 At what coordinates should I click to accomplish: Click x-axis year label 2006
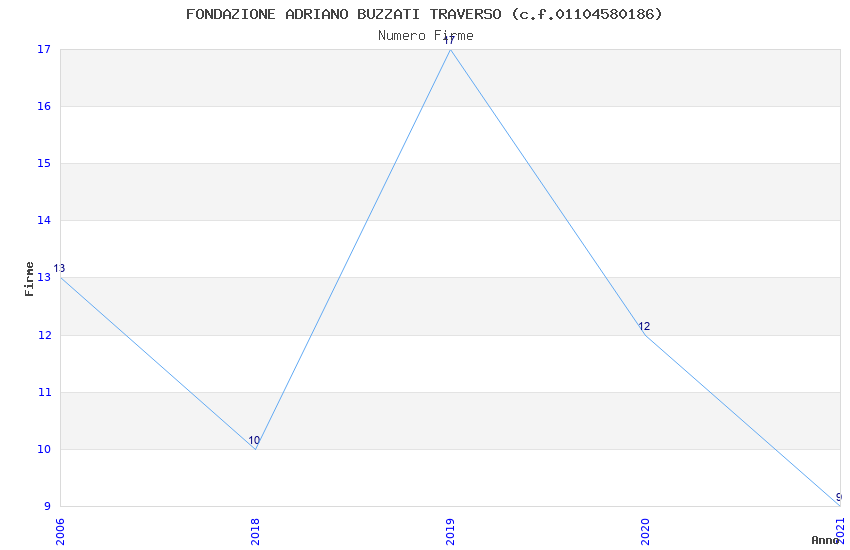point(60,532)
